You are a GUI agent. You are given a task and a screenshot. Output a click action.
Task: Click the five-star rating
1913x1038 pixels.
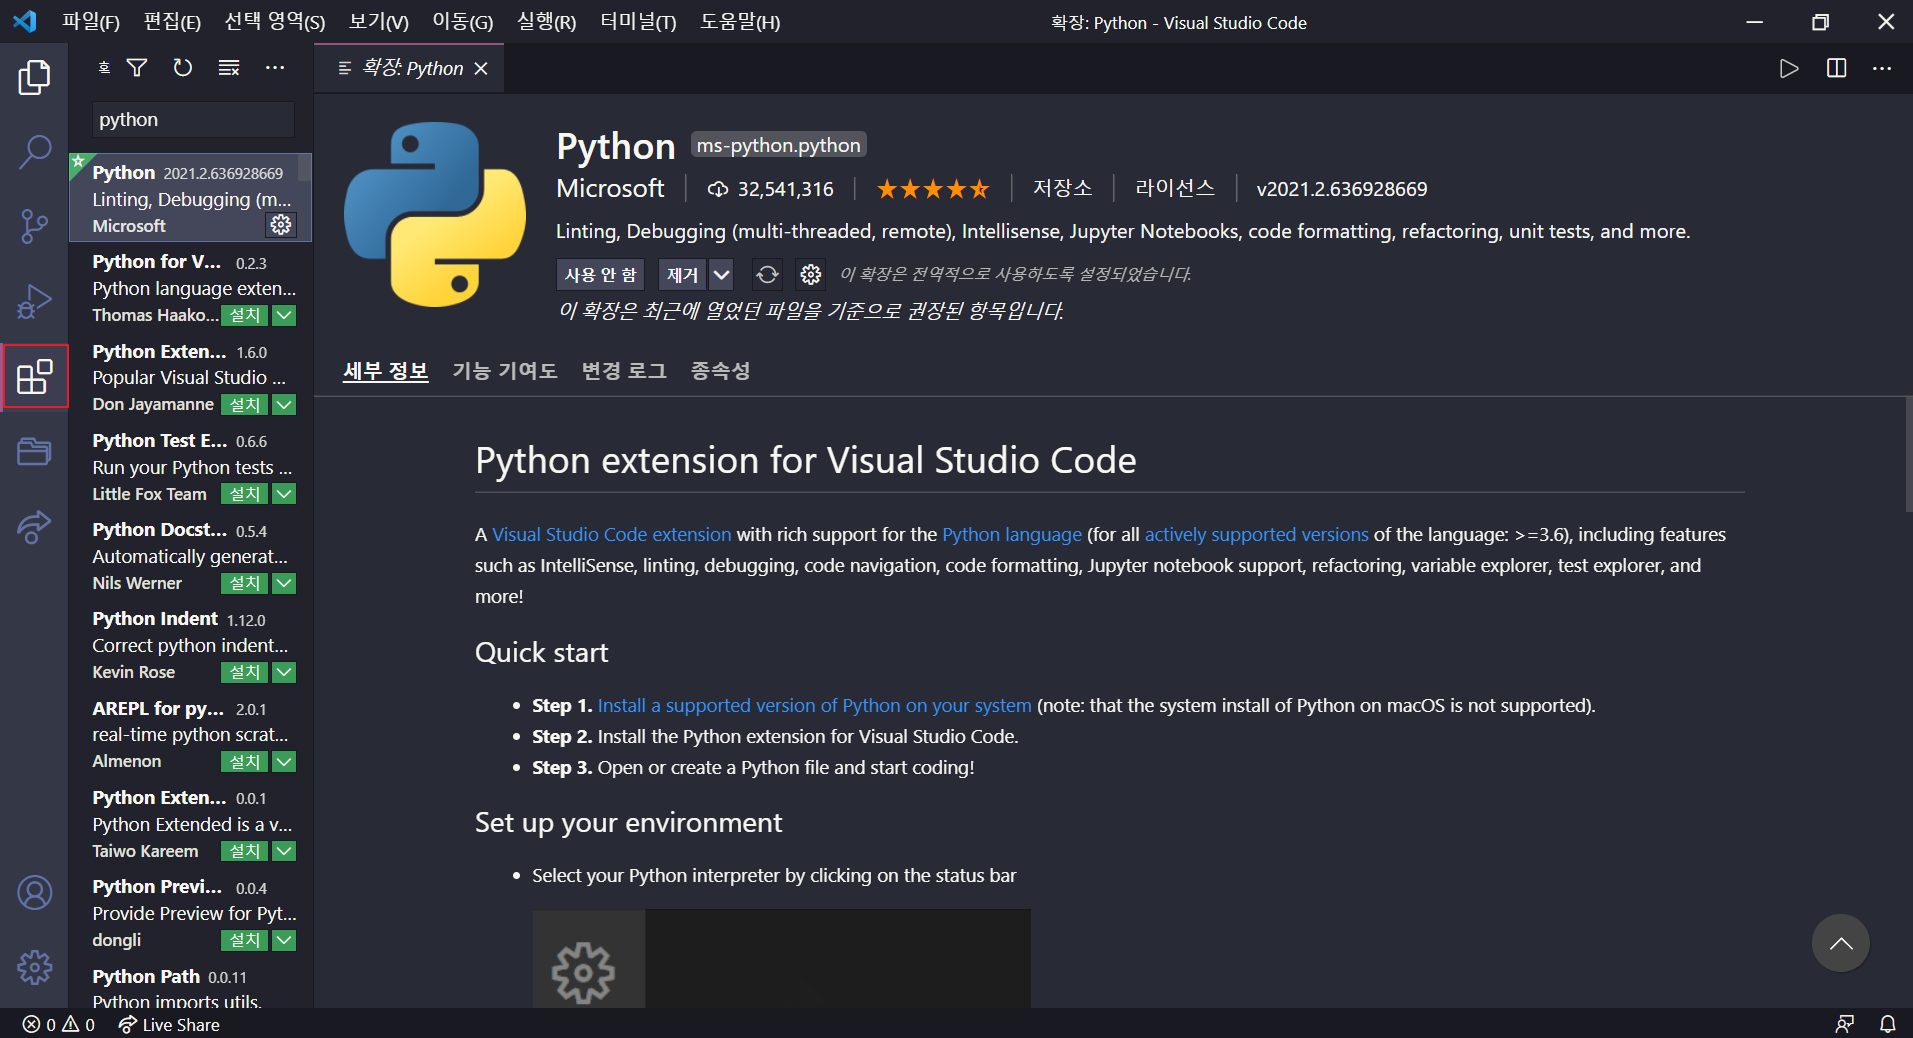pos(933,188)
